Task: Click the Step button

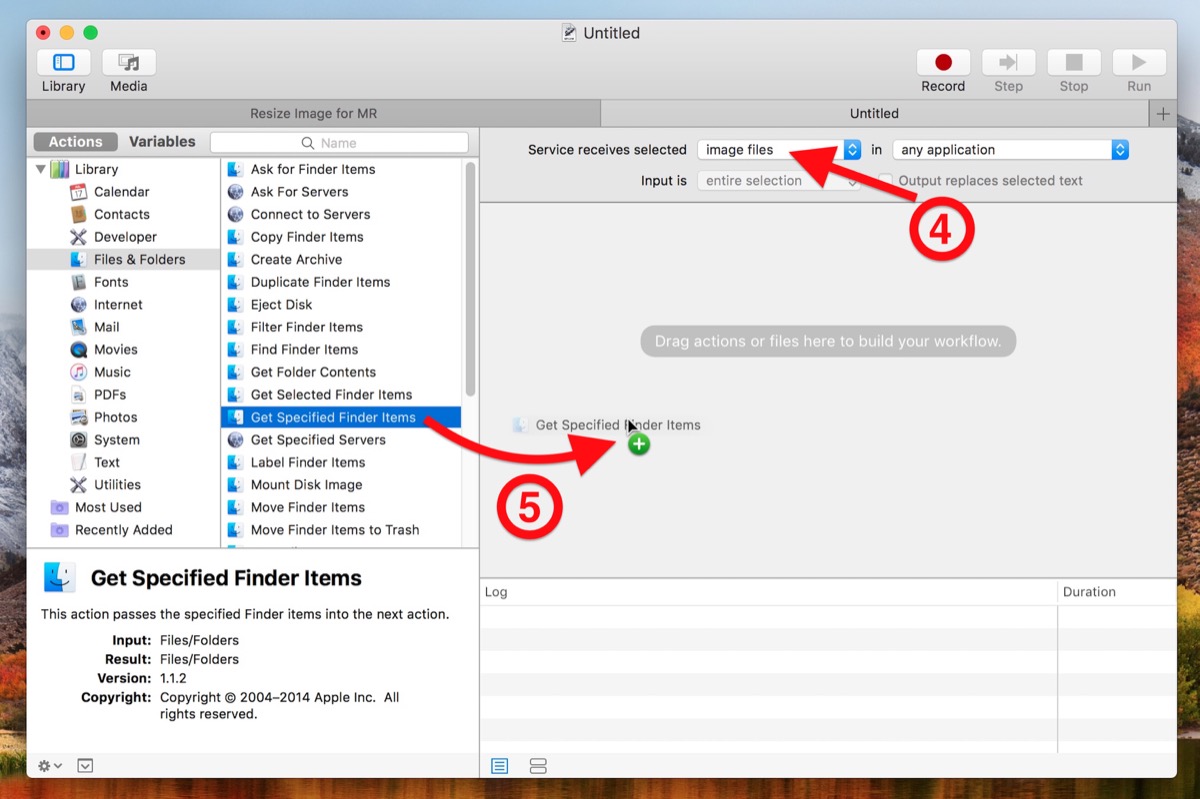Action: tap(1008, 61)
